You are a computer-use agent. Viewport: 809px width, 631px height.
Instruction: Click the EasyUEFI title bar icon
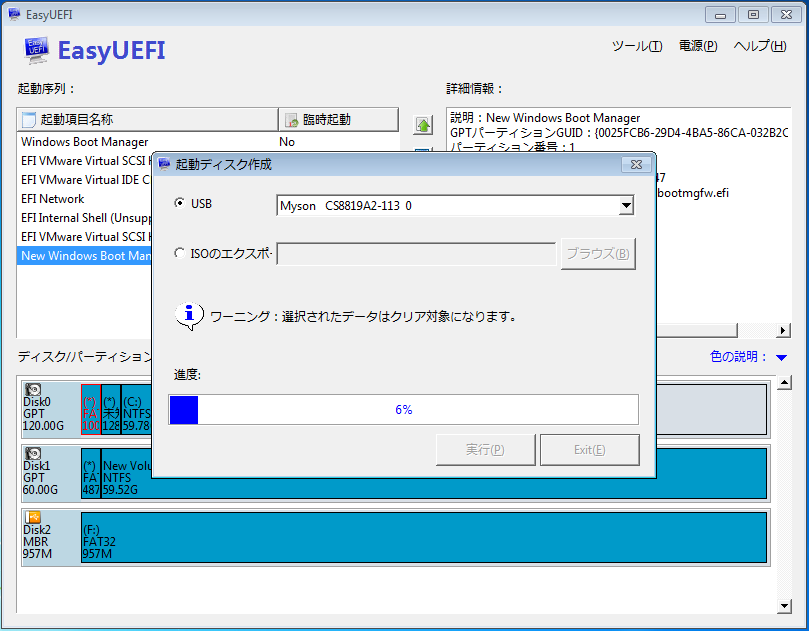coord(14,14)
